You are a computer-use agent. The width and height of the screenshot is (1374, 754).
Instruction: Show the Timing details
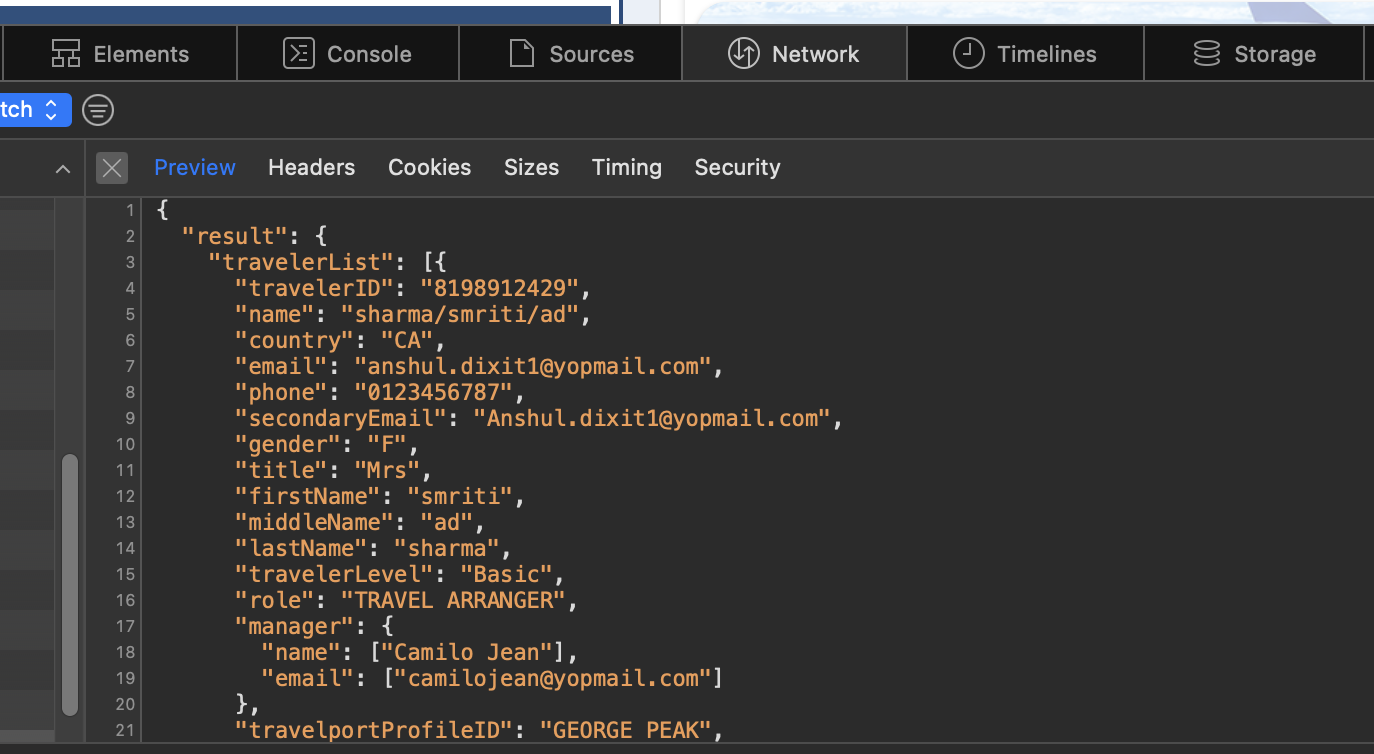click(x=626, y=168)
